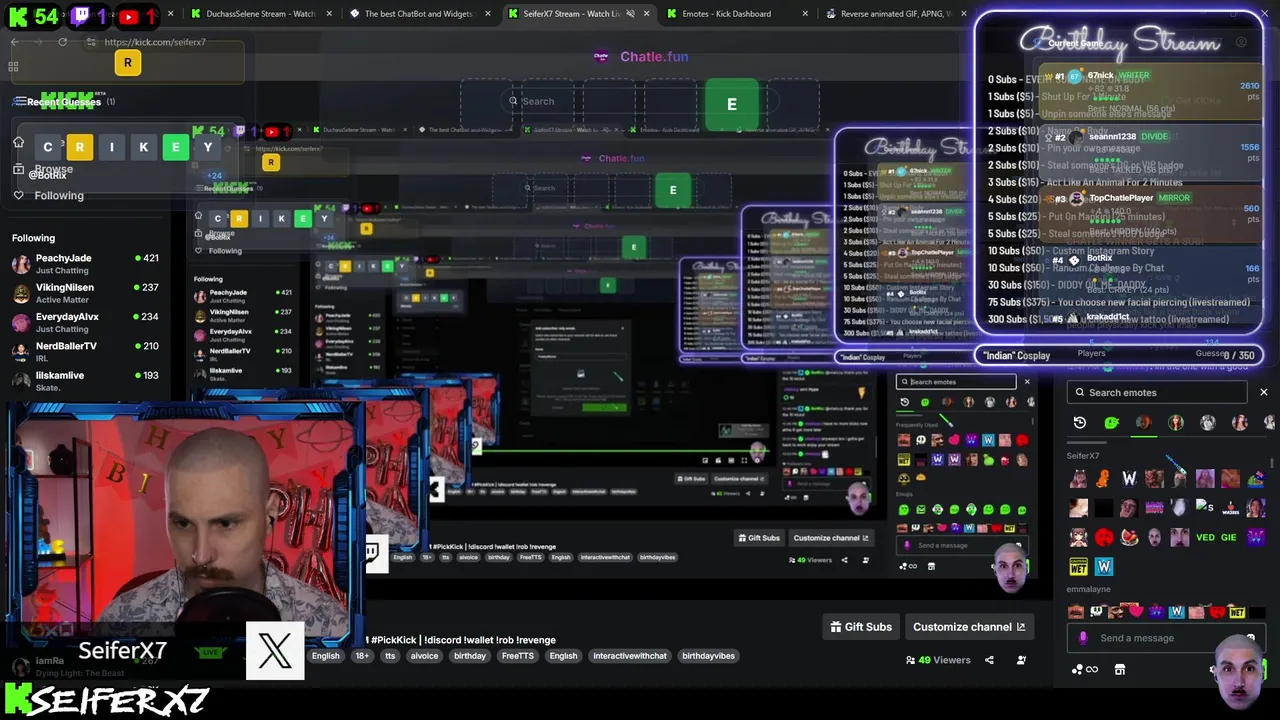The image size is (1280, 720).
Task: Open NerdBallerTV channel in following list
Action: (85, 351)
